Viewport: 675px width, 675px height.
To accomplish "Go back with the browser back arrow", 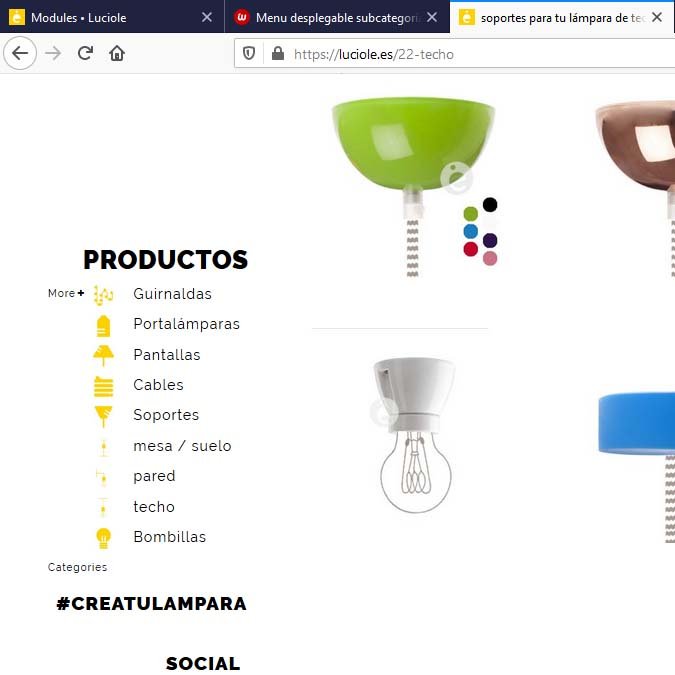I will [x=20, y=53].
